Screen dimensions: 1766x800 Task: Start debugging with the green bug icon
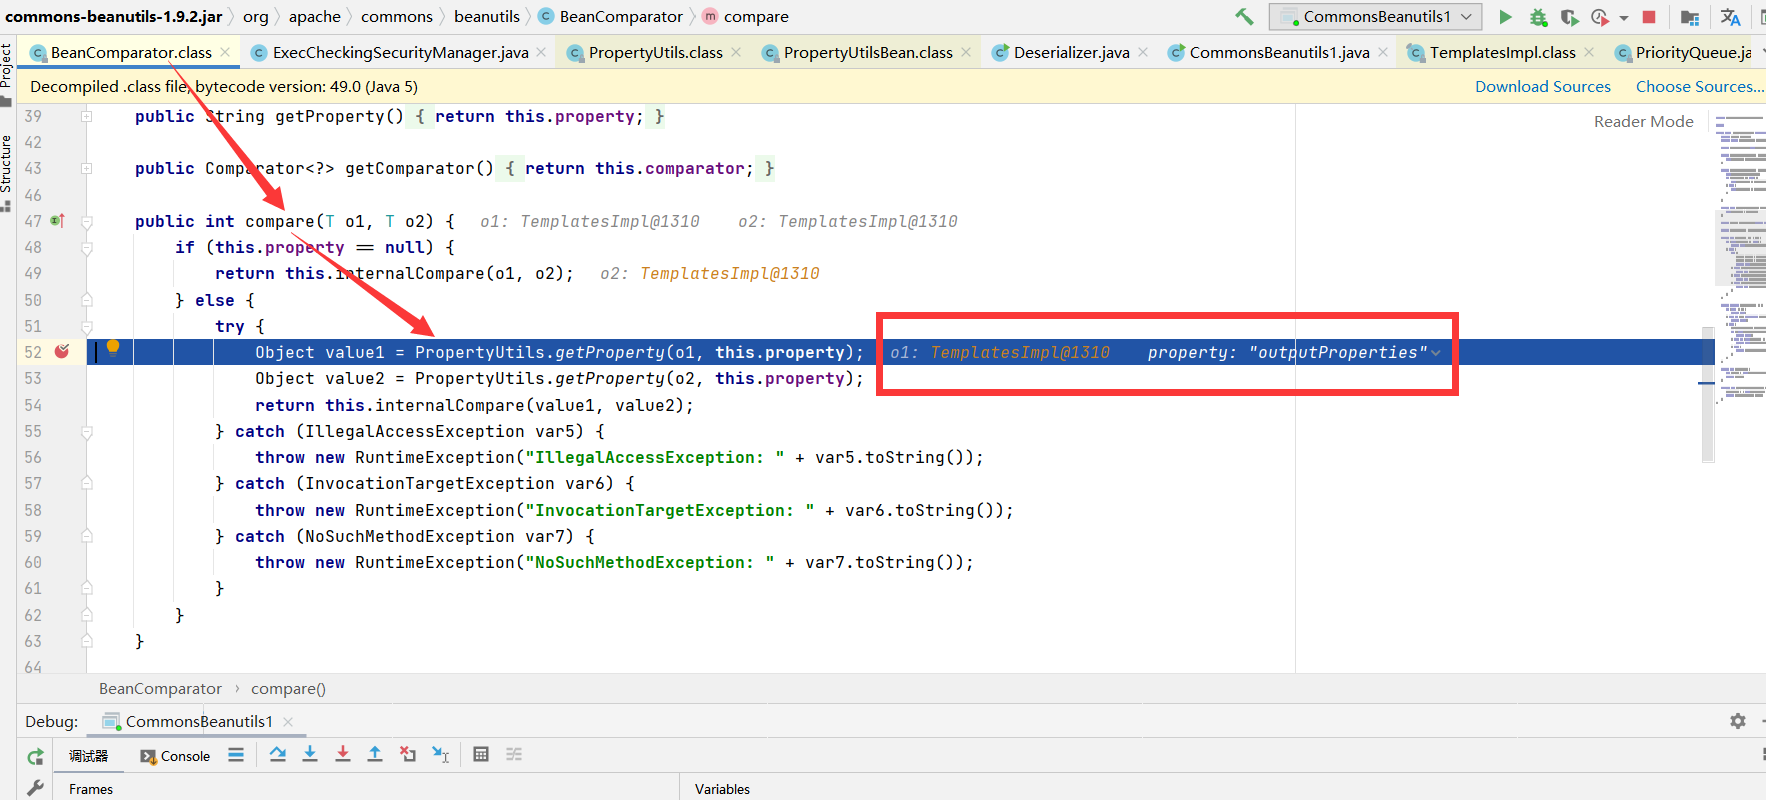tap(1539, 17)
